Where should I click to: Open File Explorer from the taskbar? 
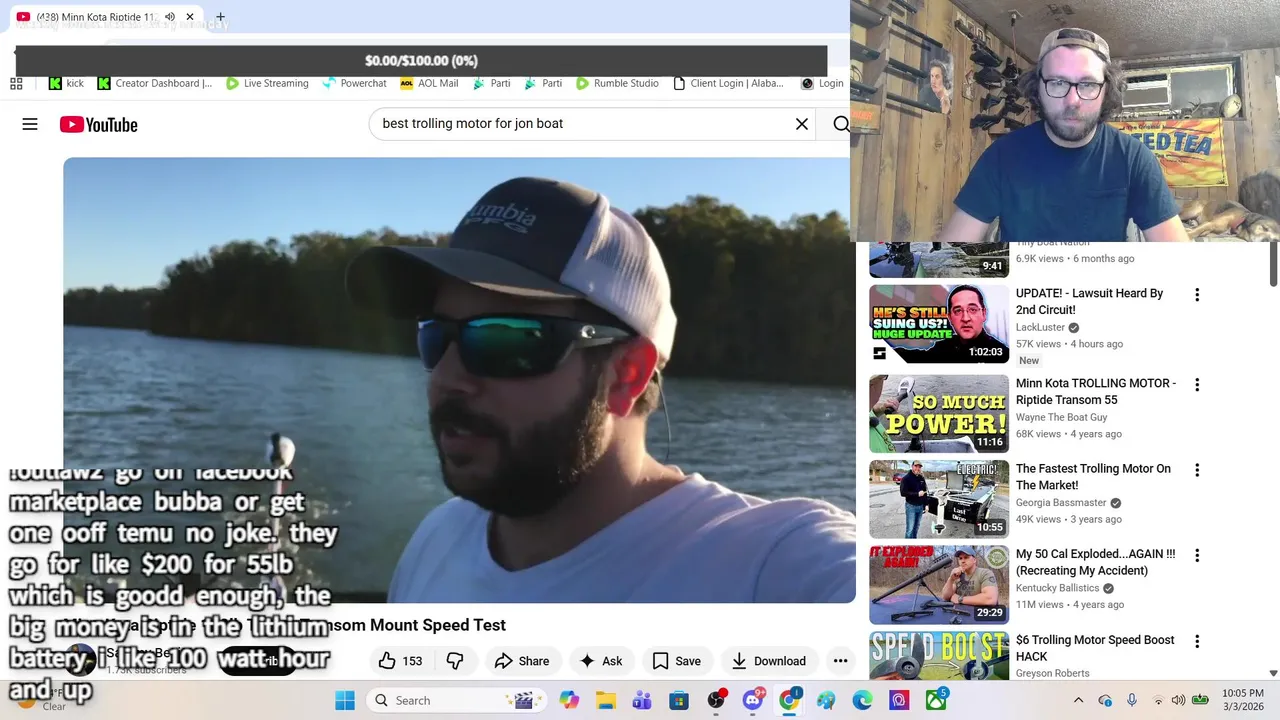point(606,700)
